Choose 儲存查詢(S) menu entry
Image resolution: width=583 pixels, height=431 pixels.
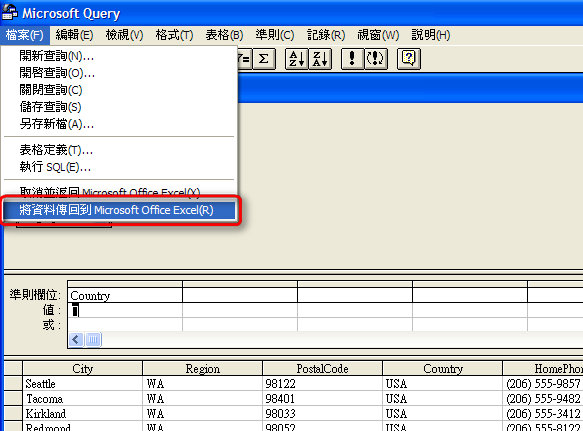(x=119, y=107)
